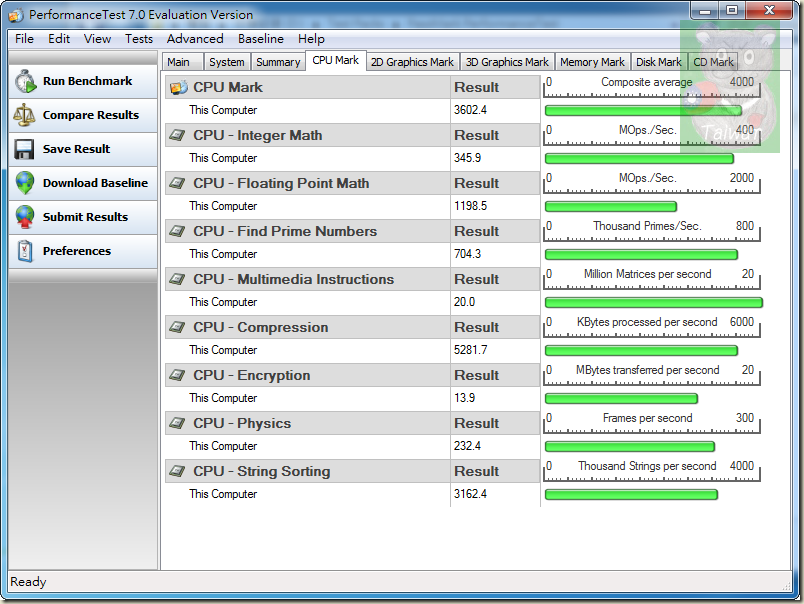Image resolution: width=804 pixels, height=604 pixels.
Task: Click the Thousand Strings per second scale
Action: tap(652, 471)
